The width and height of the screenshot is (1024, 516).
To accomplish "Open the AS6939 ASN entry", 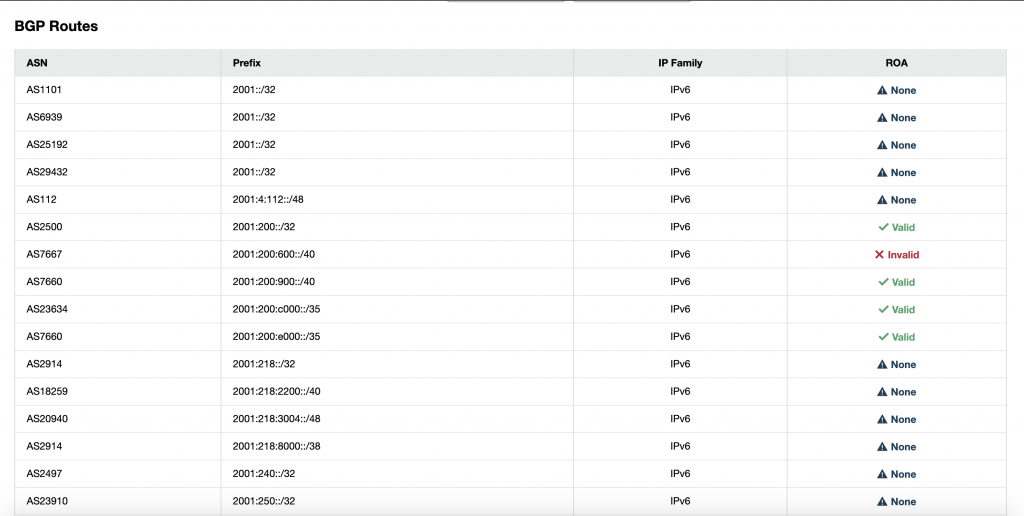I will click(44, 118).
